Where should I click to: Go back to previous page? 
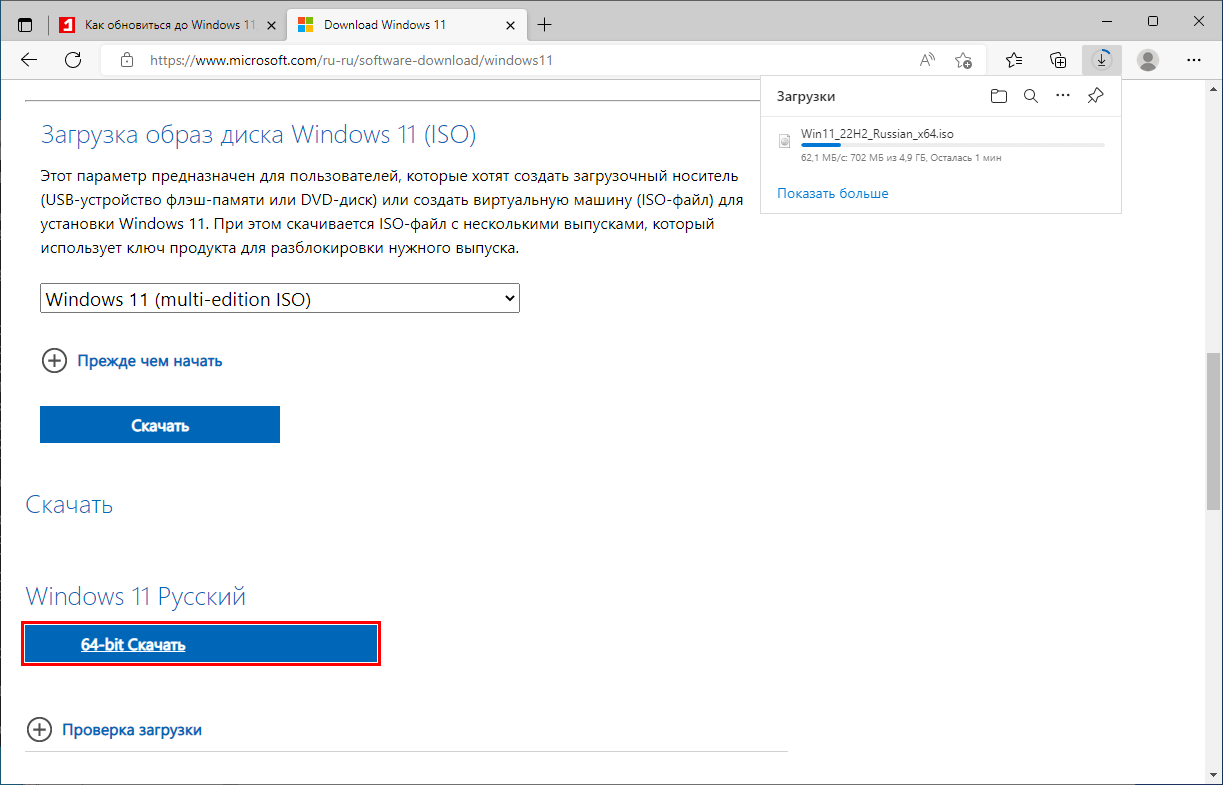coord(29,60)
